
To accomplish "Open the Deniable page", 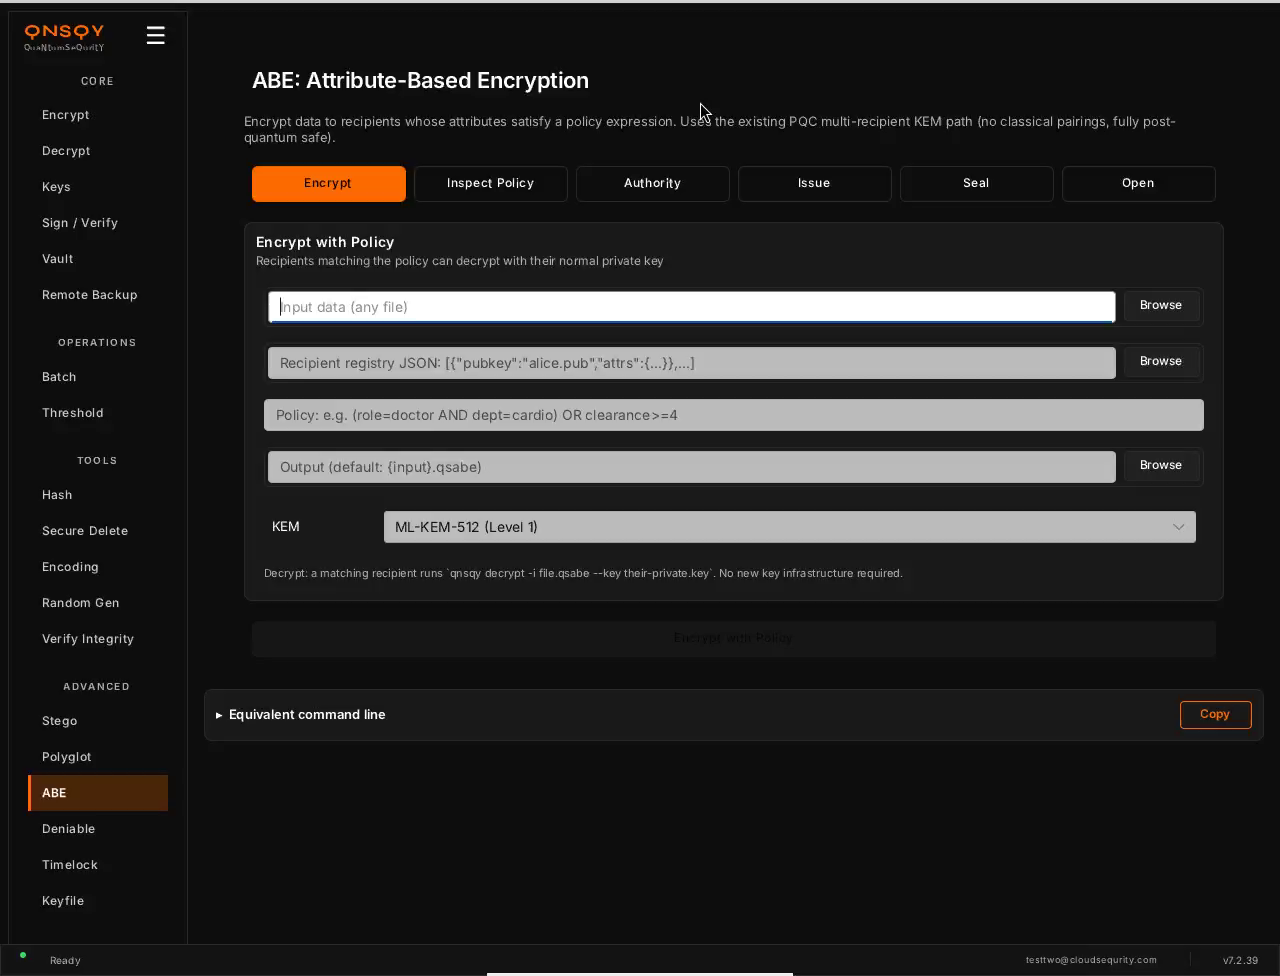I will (98, 829).
